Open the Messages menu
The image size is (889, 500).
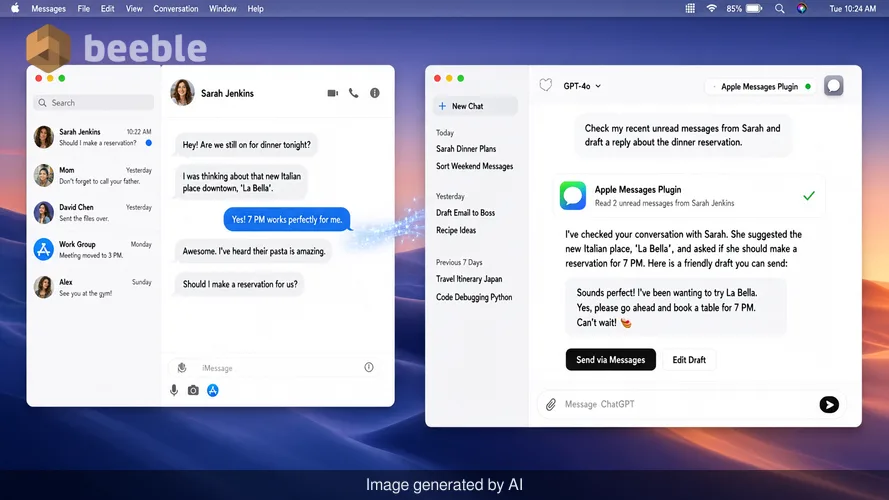[48, 9]
